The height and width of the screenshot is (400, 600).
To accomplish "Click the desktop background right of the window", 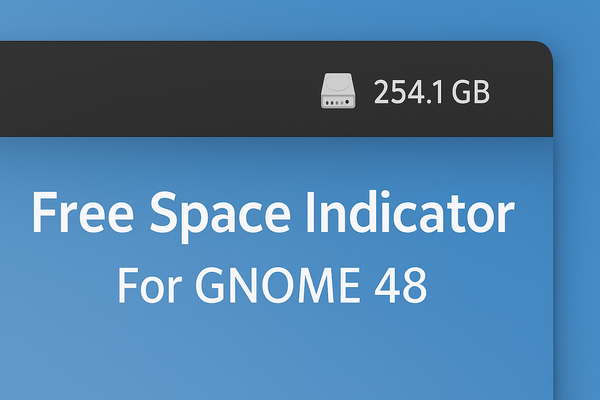I will coord(578,250).
